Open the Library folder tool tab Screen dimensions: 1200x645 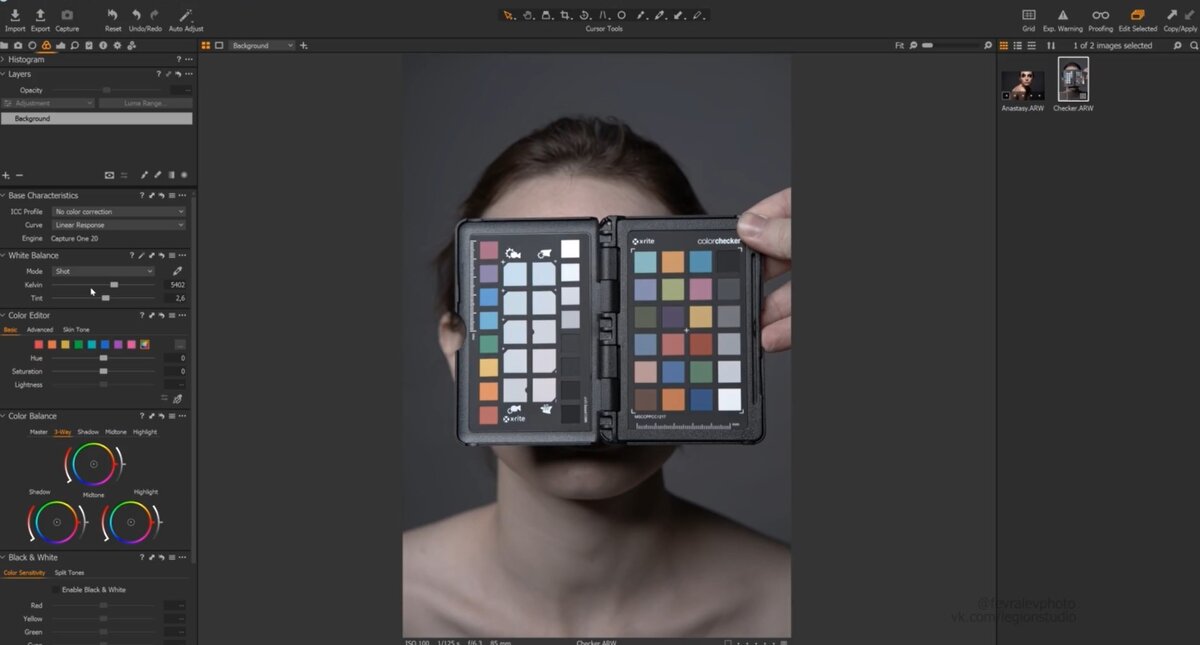[x=5, y=45]
